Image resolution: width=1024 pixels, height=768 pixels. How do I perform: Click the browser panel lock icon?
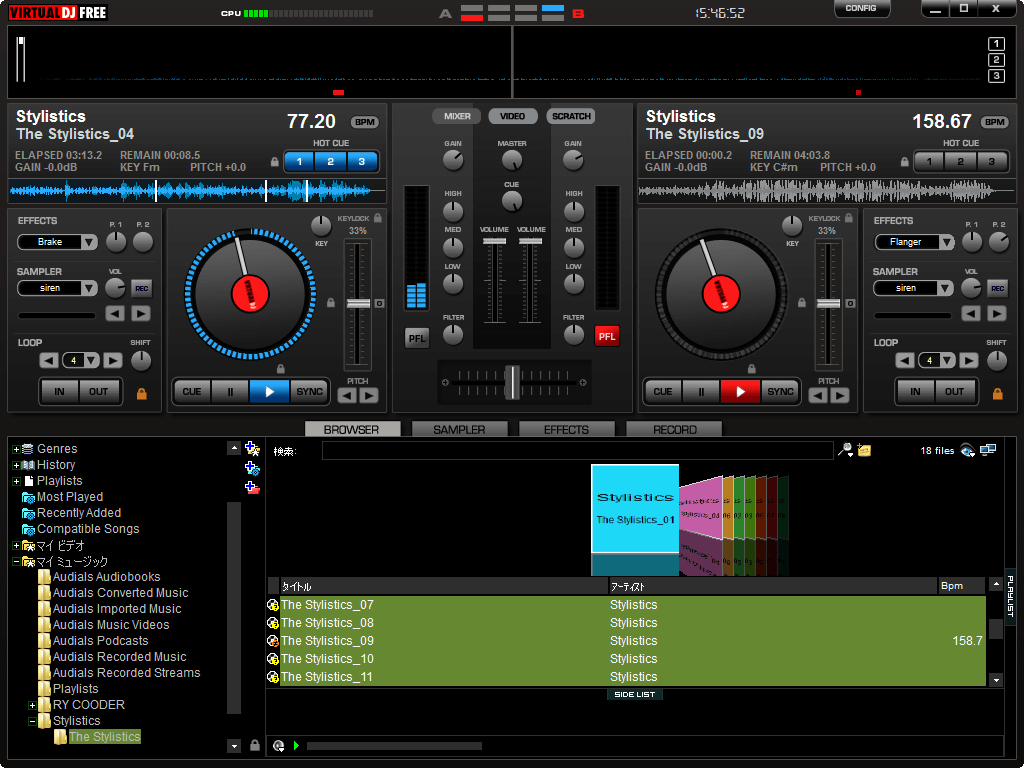click(255, 745)
